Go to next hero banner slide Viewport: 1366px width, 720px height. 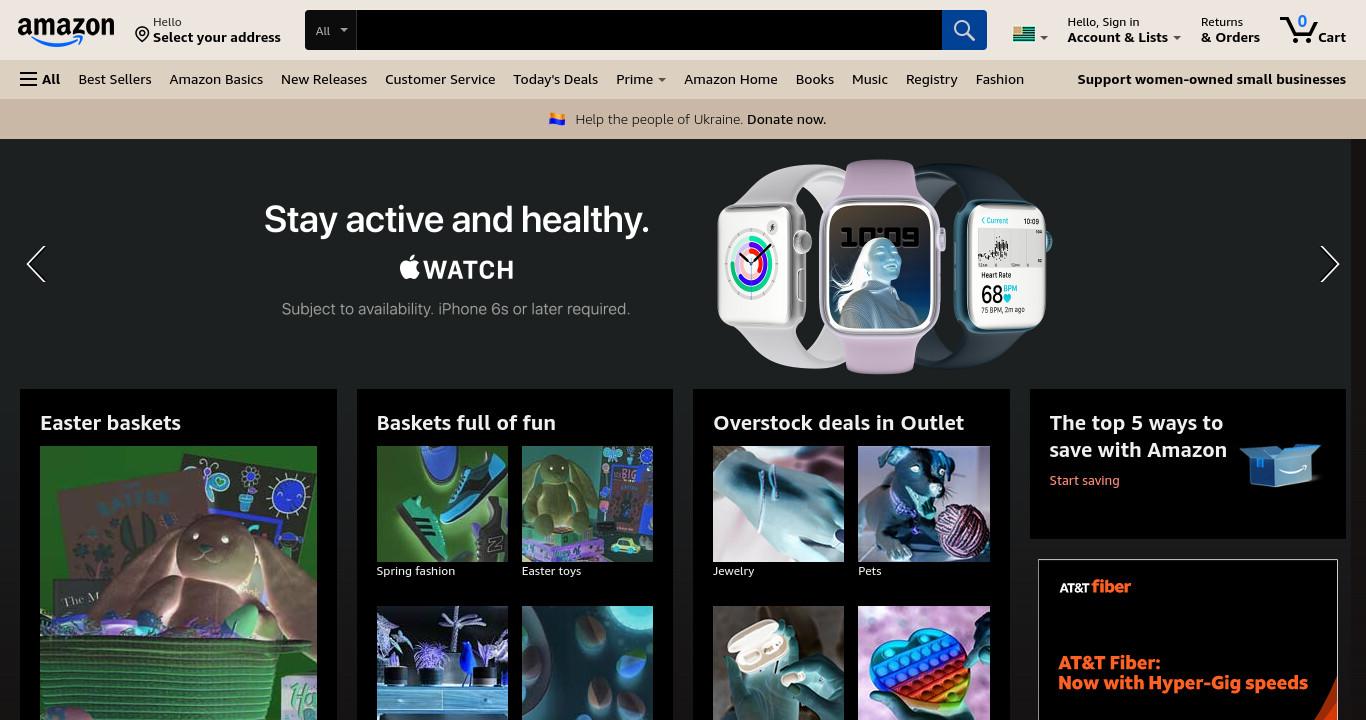(x=1329, y=264)
